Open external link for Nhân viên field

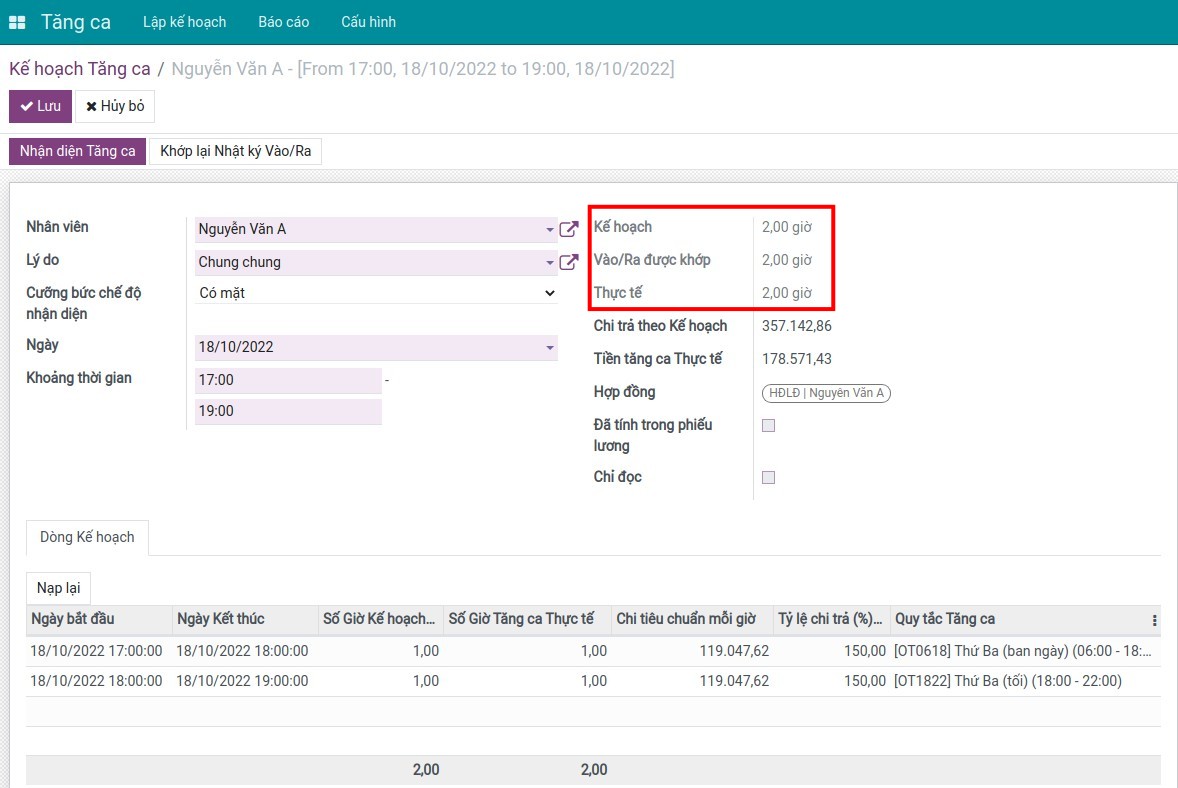click(568, 229)
